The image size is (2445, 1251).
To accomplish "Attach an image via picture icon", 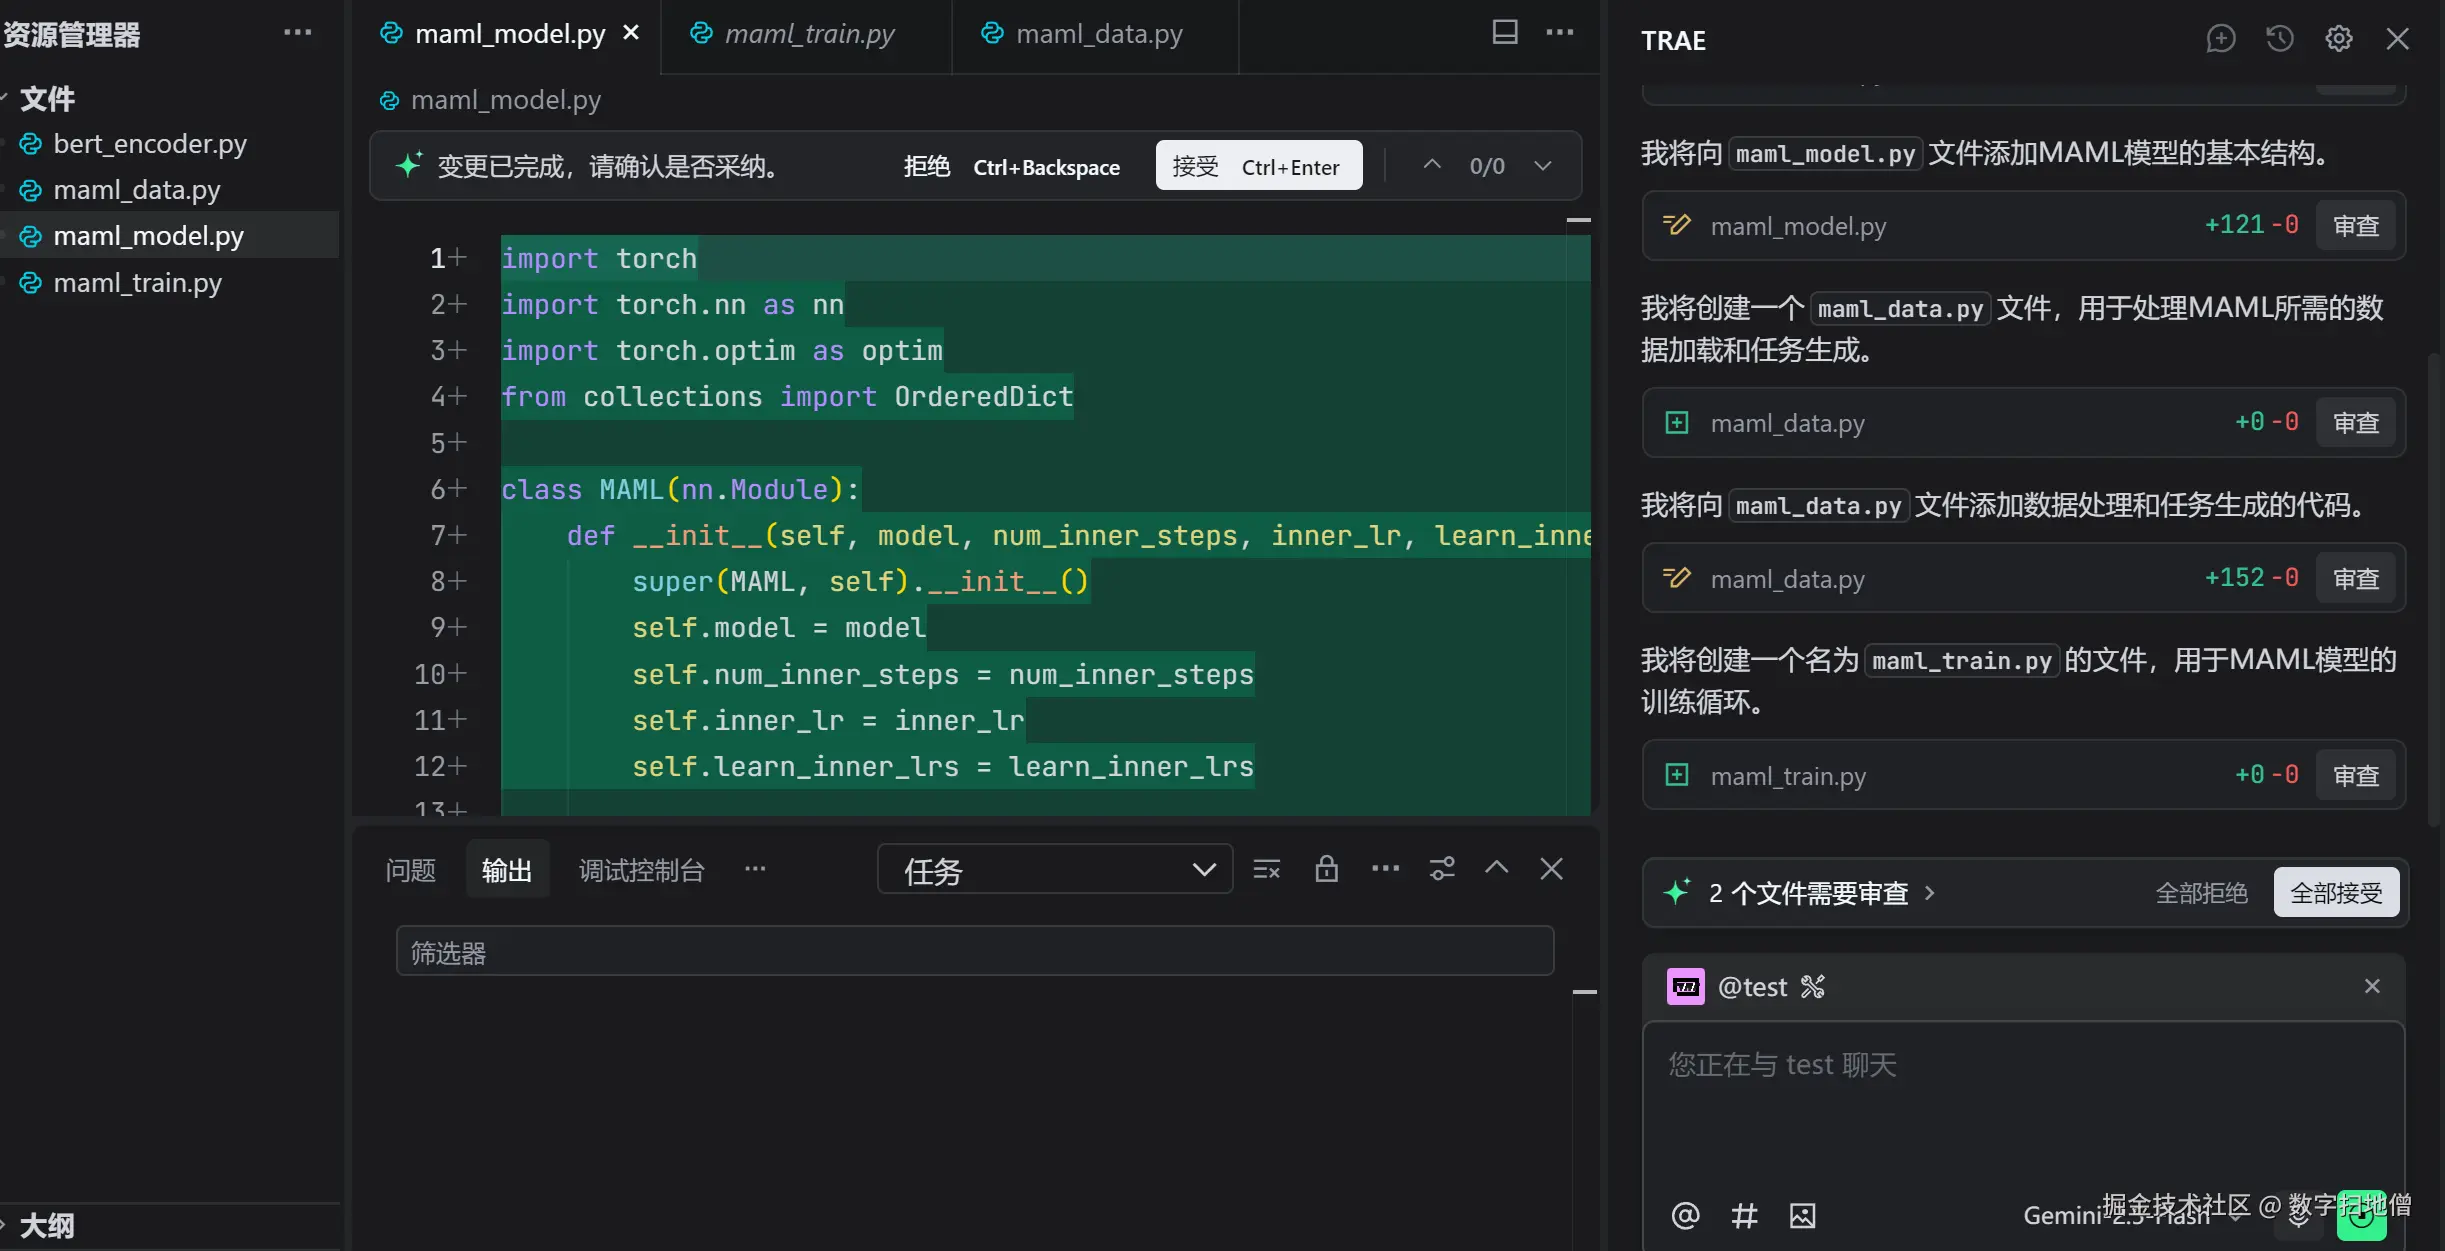I will tap(1802, 1215).
